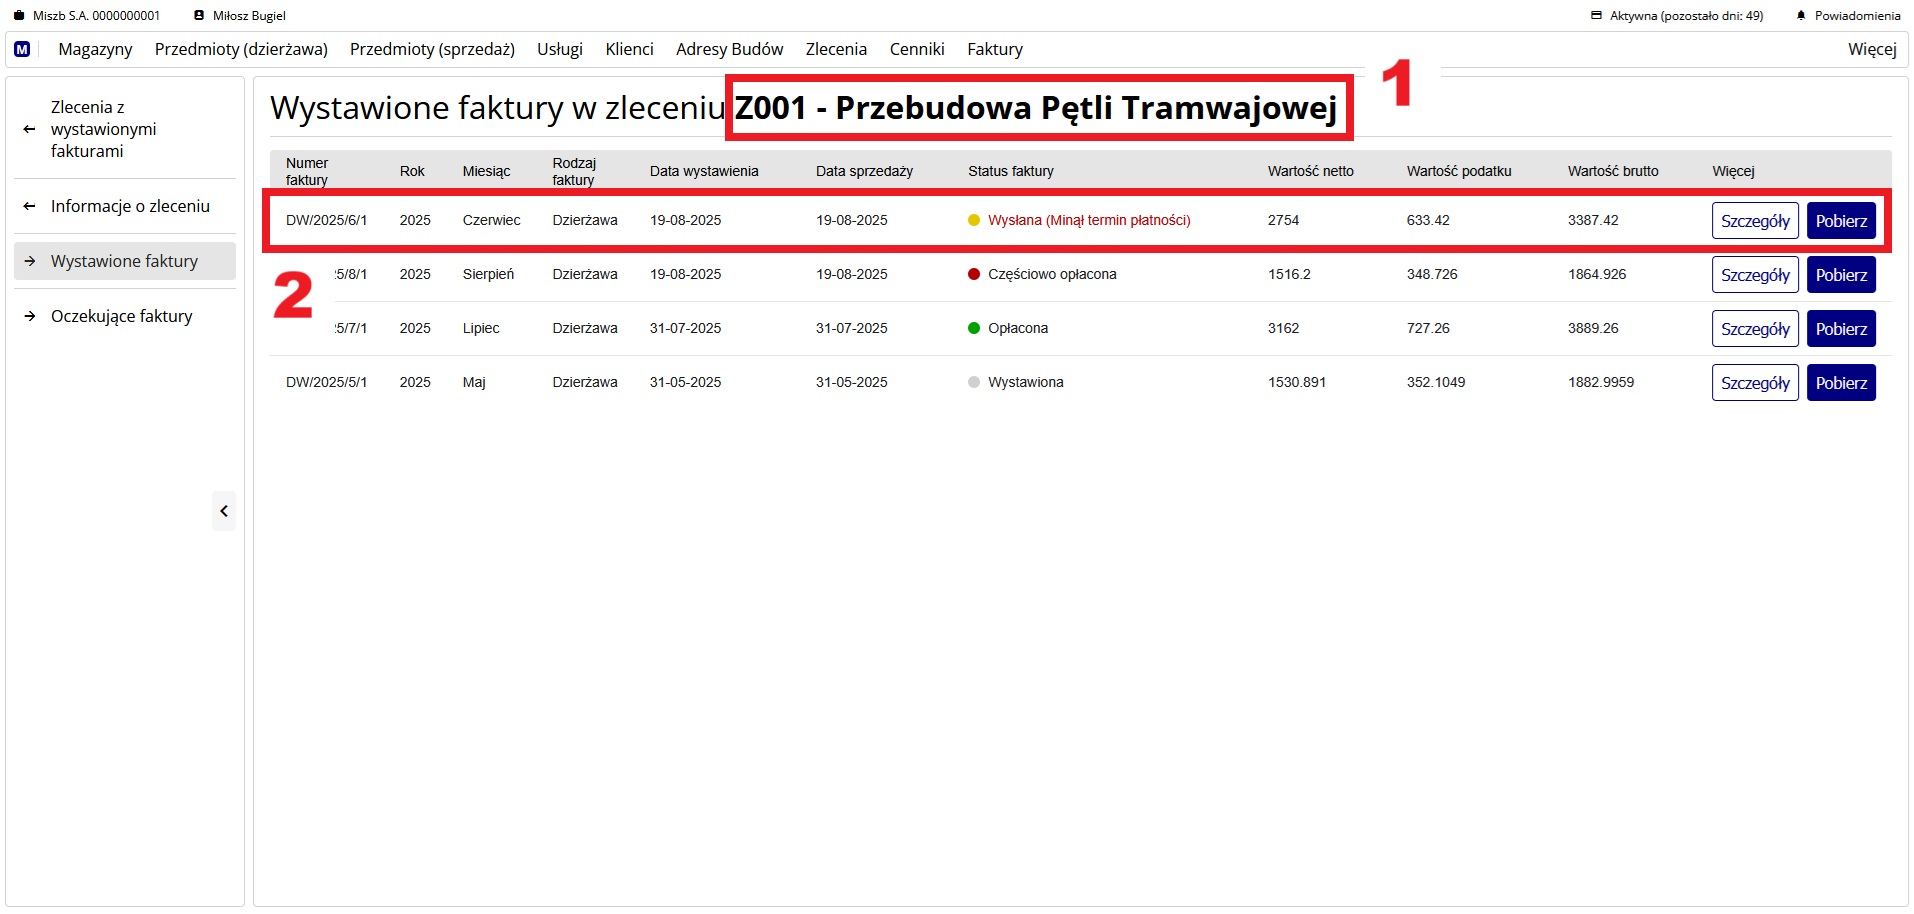Show Szczegóły for invoice DW/2025/6/1

pos(1755,221)
